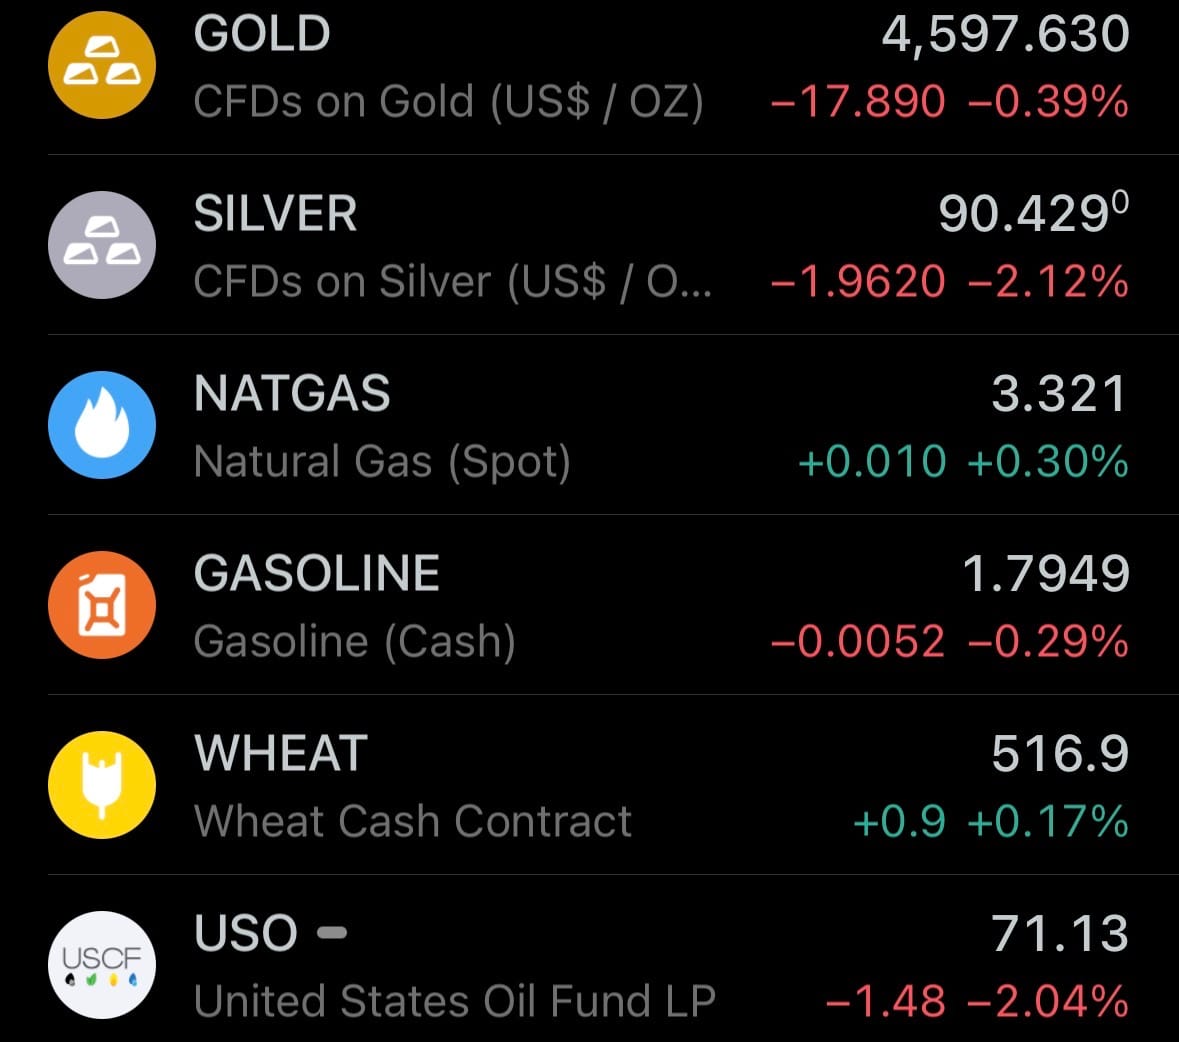The height and width of the screenshot is (1042, 1179).
Task: Click USO change −2.04%
Action: tap(1047, 1001)
